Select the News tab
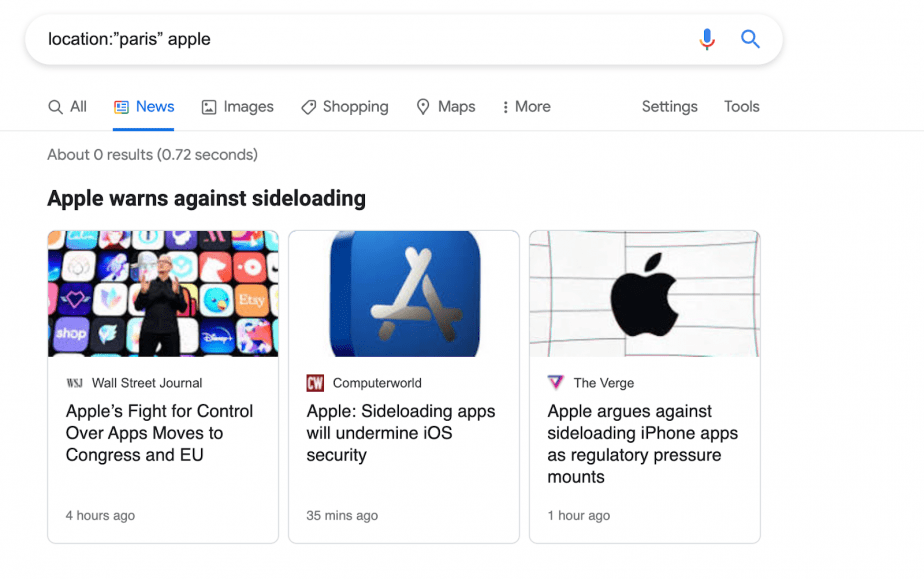Viewport: 924px width, 579px height. tap(144, 107)
